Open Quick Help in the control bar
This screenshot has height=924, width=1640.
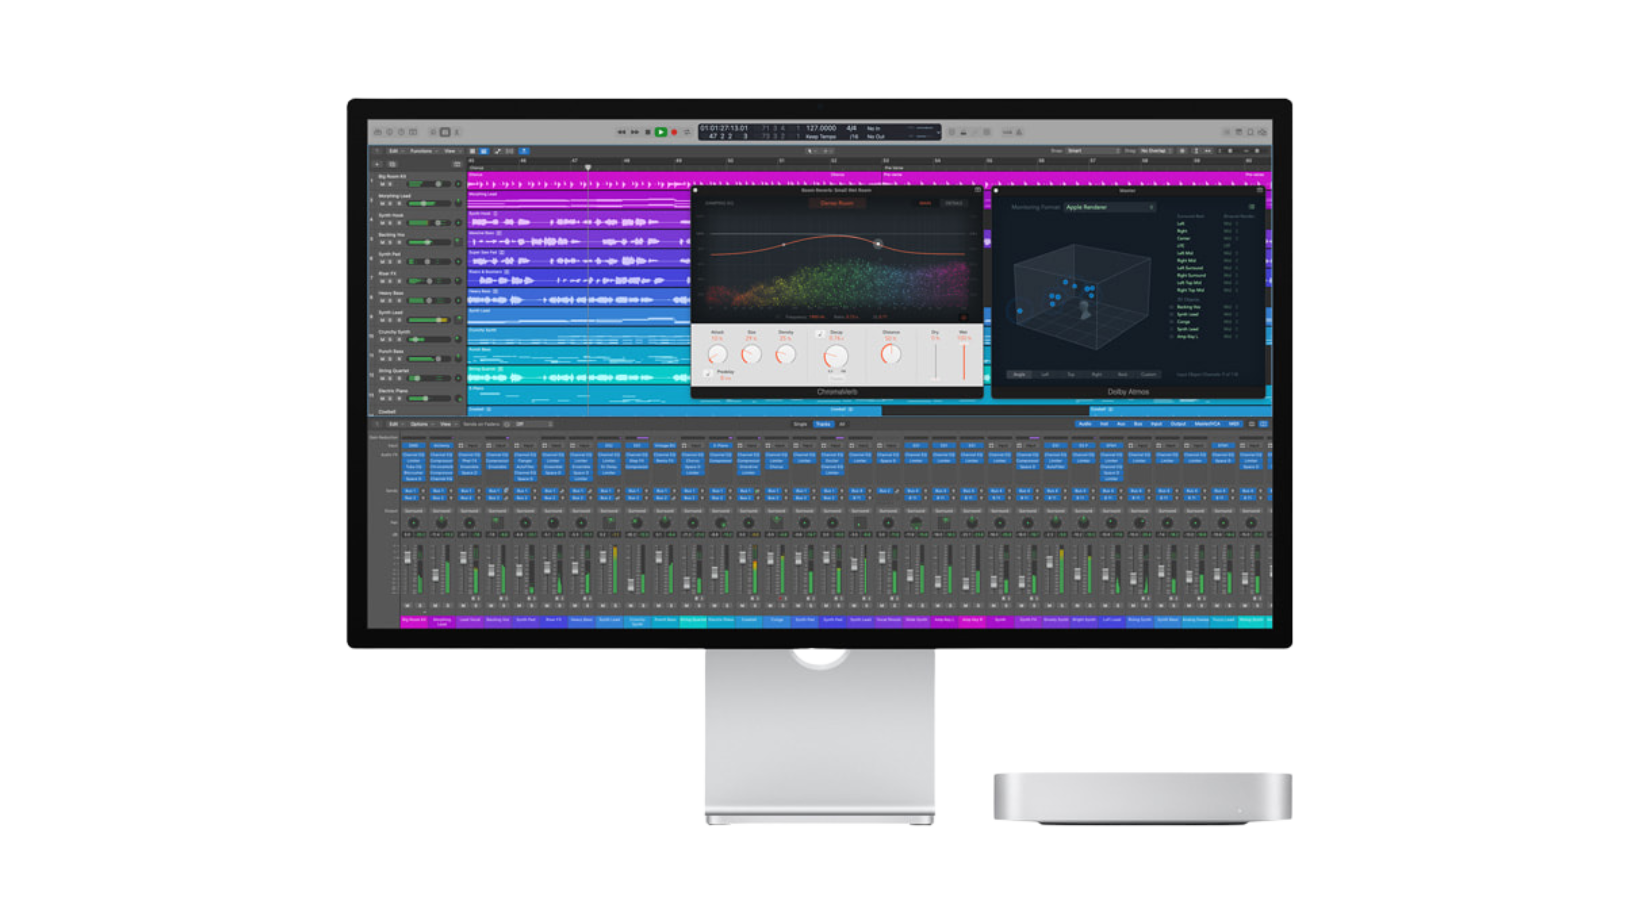(401, 132)
